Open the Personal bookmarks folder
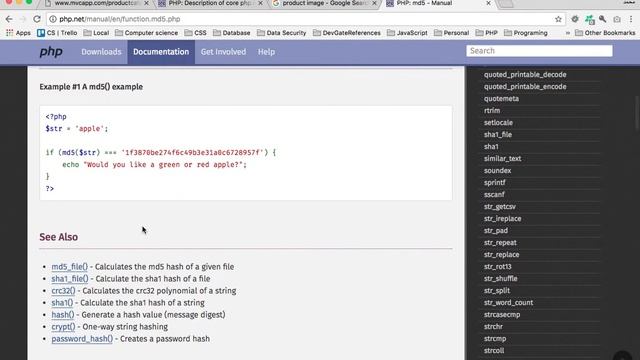Image resolution: width=640 pixels, height=360 pixels. [x=451, y=33]
